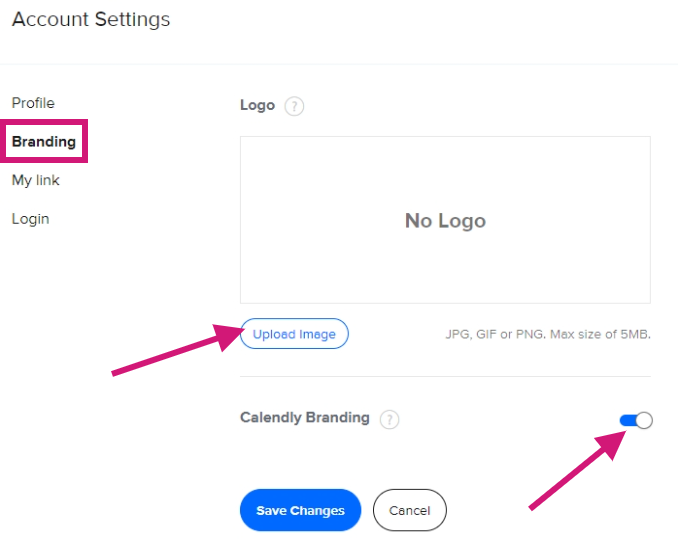Viewport: 678px width, 539px height.
Task: Go to the My link section
Action: (35, 180)
